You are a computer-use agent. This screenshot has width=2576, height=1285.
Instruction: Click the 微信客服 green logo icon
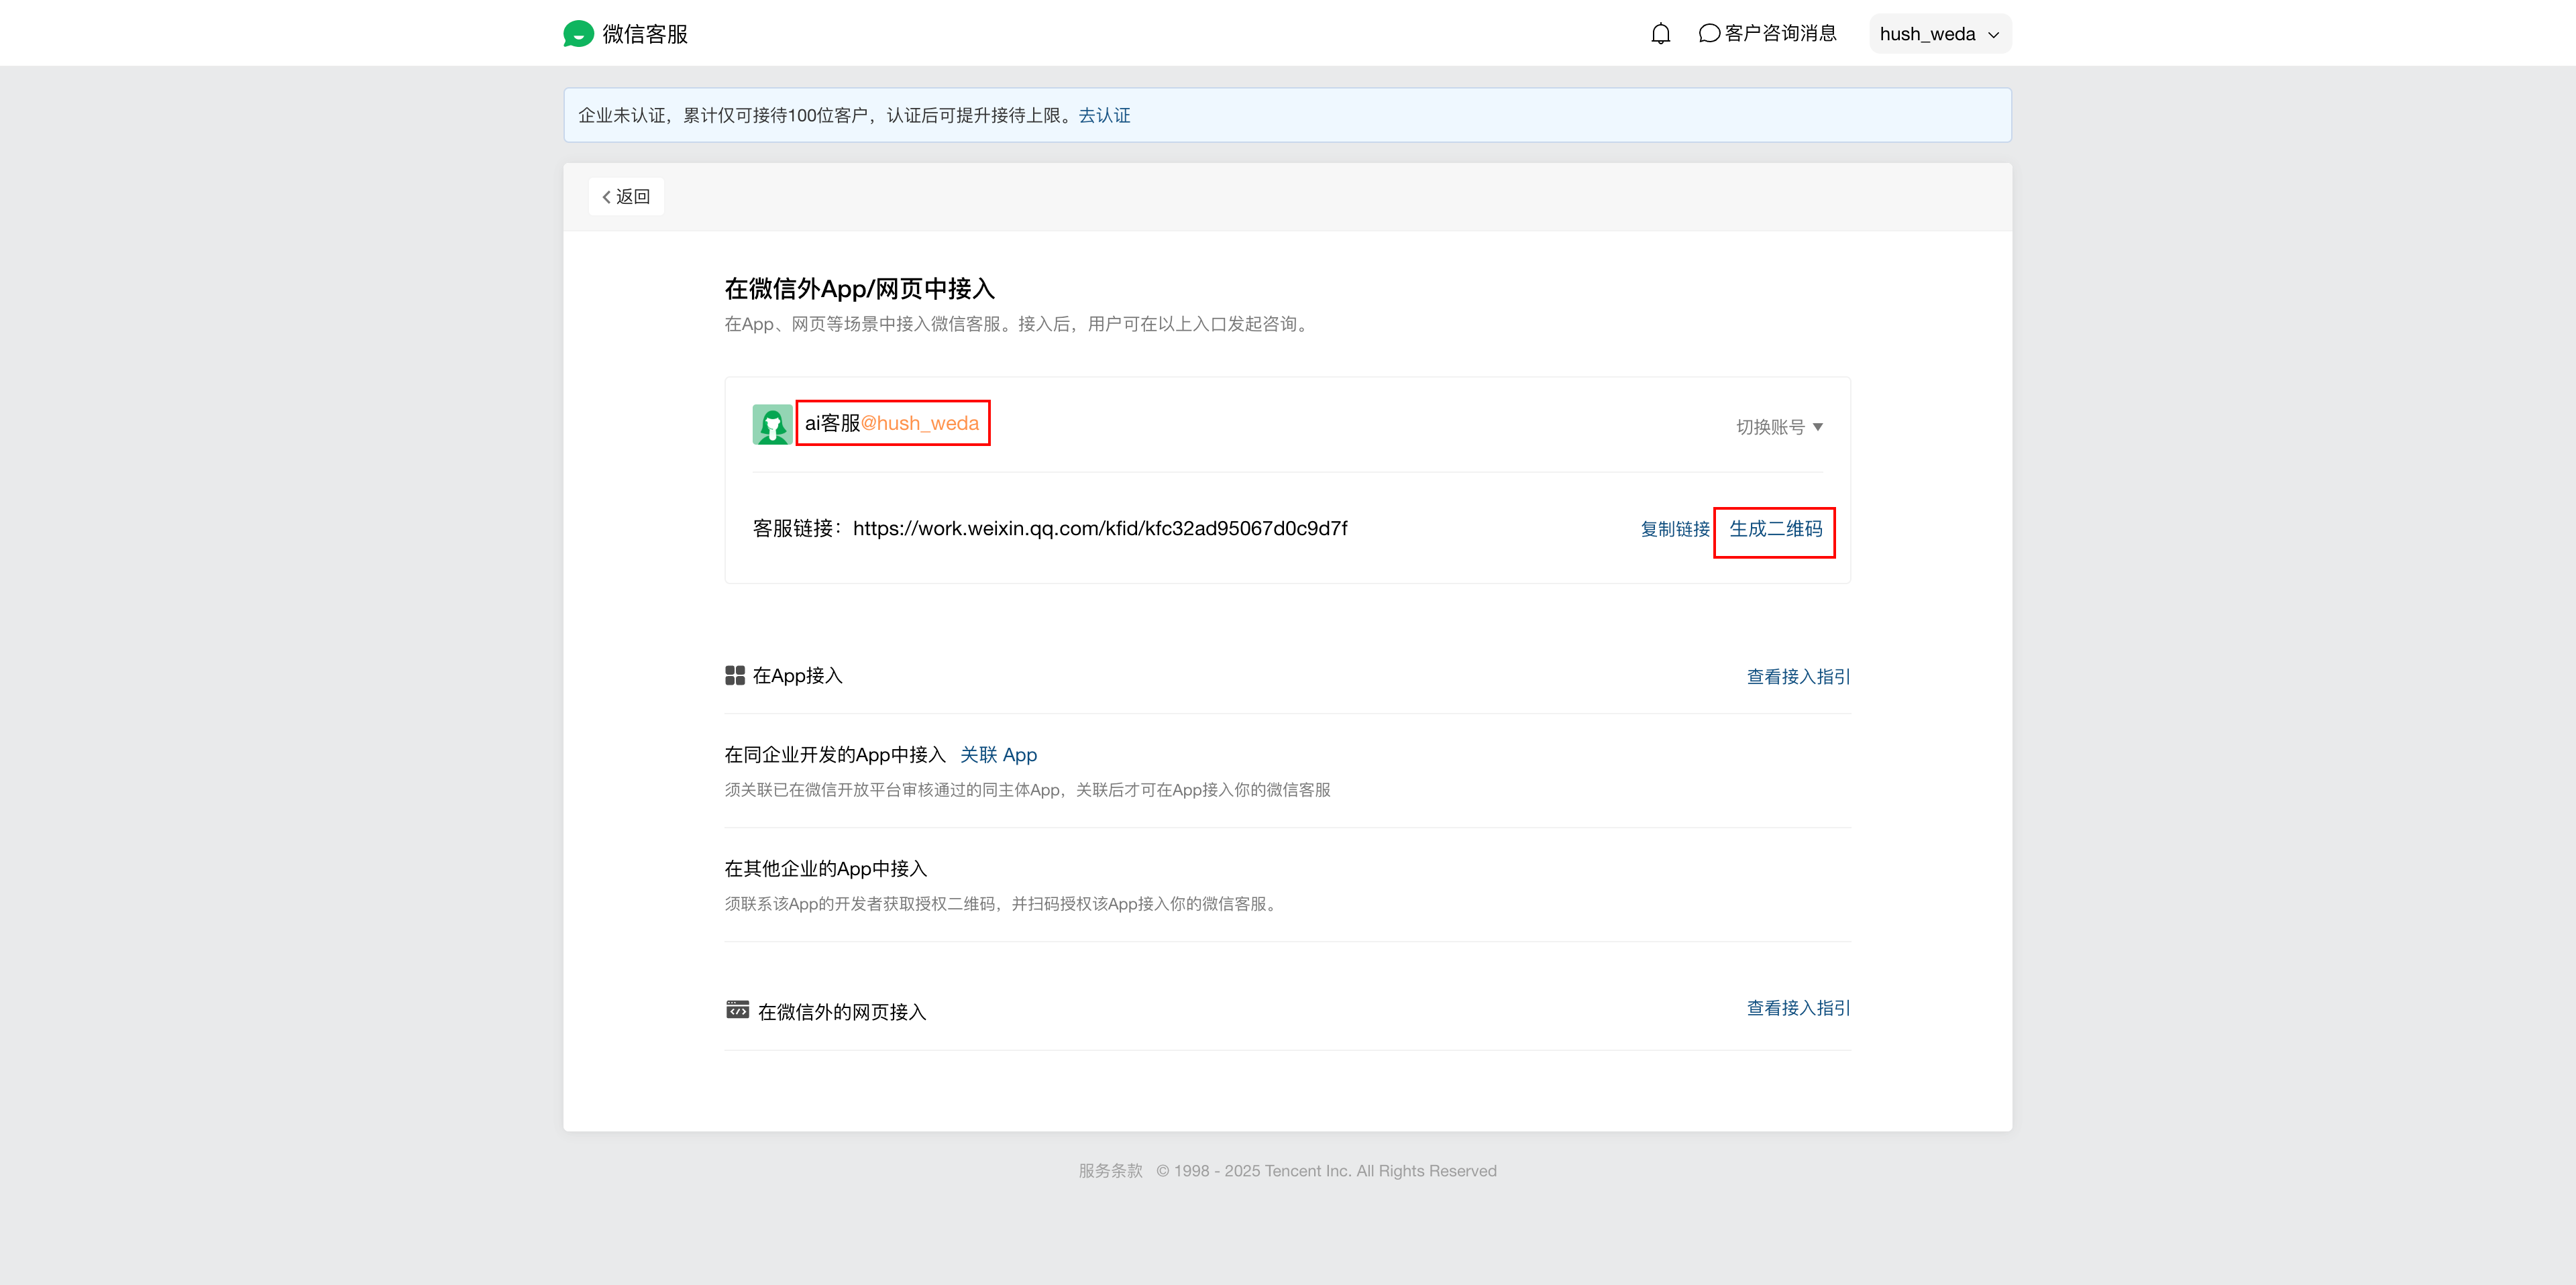578,34
